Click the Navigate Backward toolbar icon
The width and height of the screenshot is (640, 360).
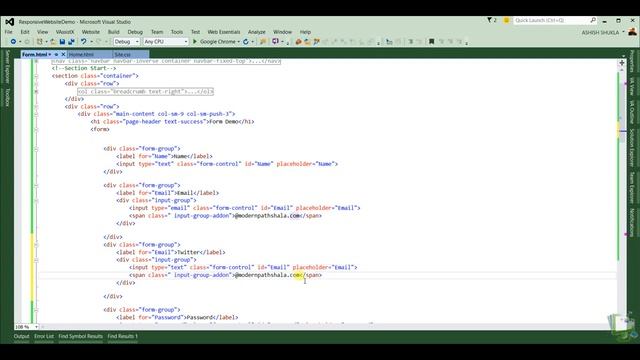click(x=13, y=42)
